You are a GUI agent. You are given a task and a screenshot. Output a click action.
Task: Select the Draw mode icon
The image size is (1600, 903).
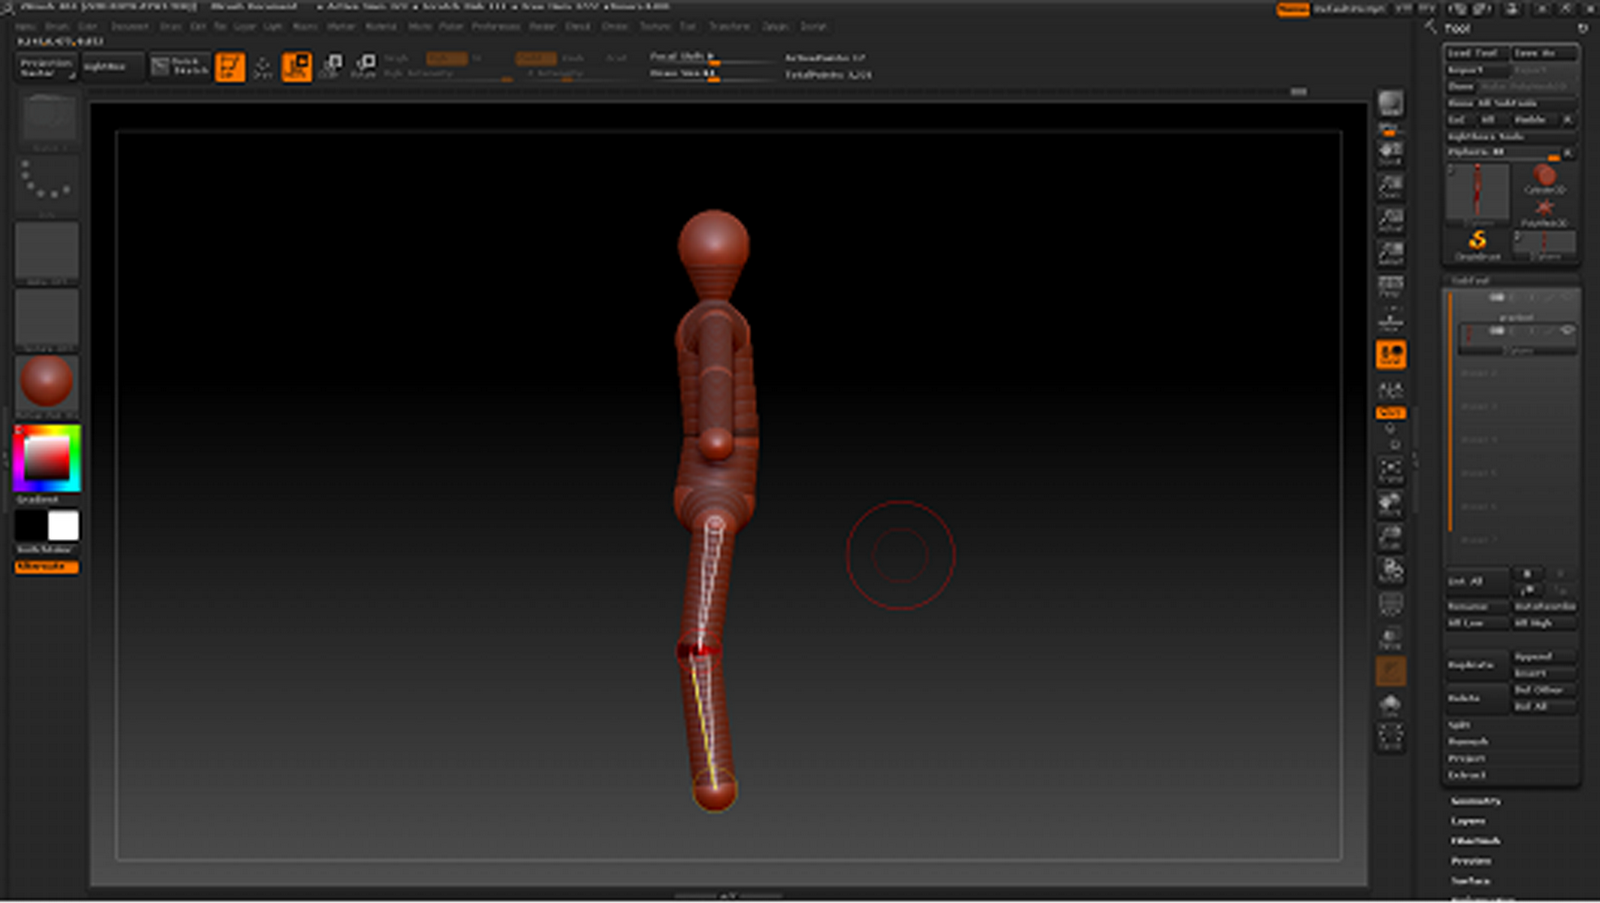263,67
